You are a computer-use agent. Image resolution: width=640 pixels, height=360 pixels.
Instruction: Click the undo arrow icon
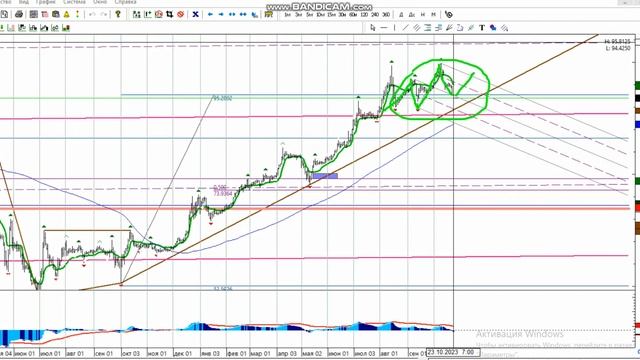(92, 15)
